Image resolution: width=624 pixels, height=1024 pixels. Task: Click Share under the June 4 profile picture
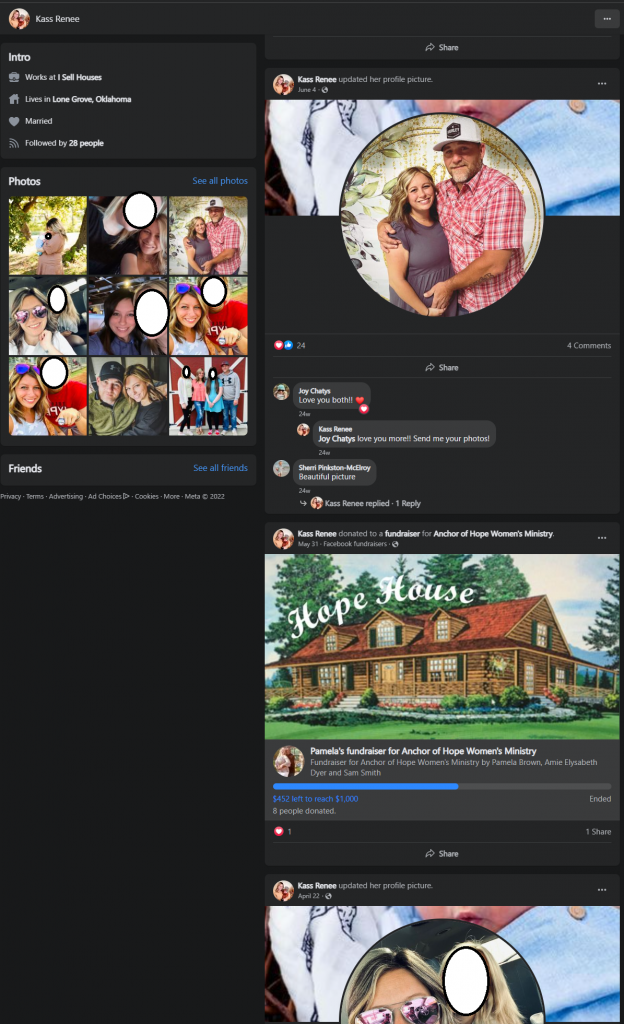coord(442,368)
